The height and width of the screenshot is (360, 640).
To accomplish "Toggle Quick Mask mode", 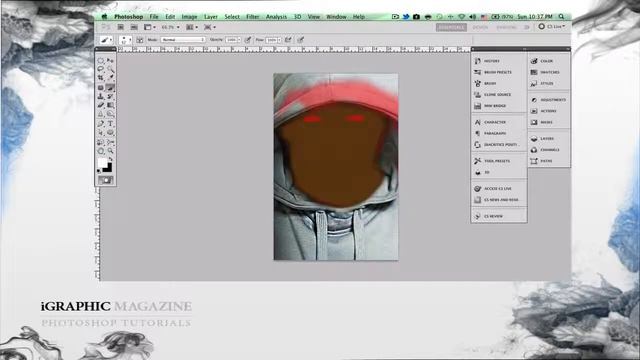I will tap(105, 180).
